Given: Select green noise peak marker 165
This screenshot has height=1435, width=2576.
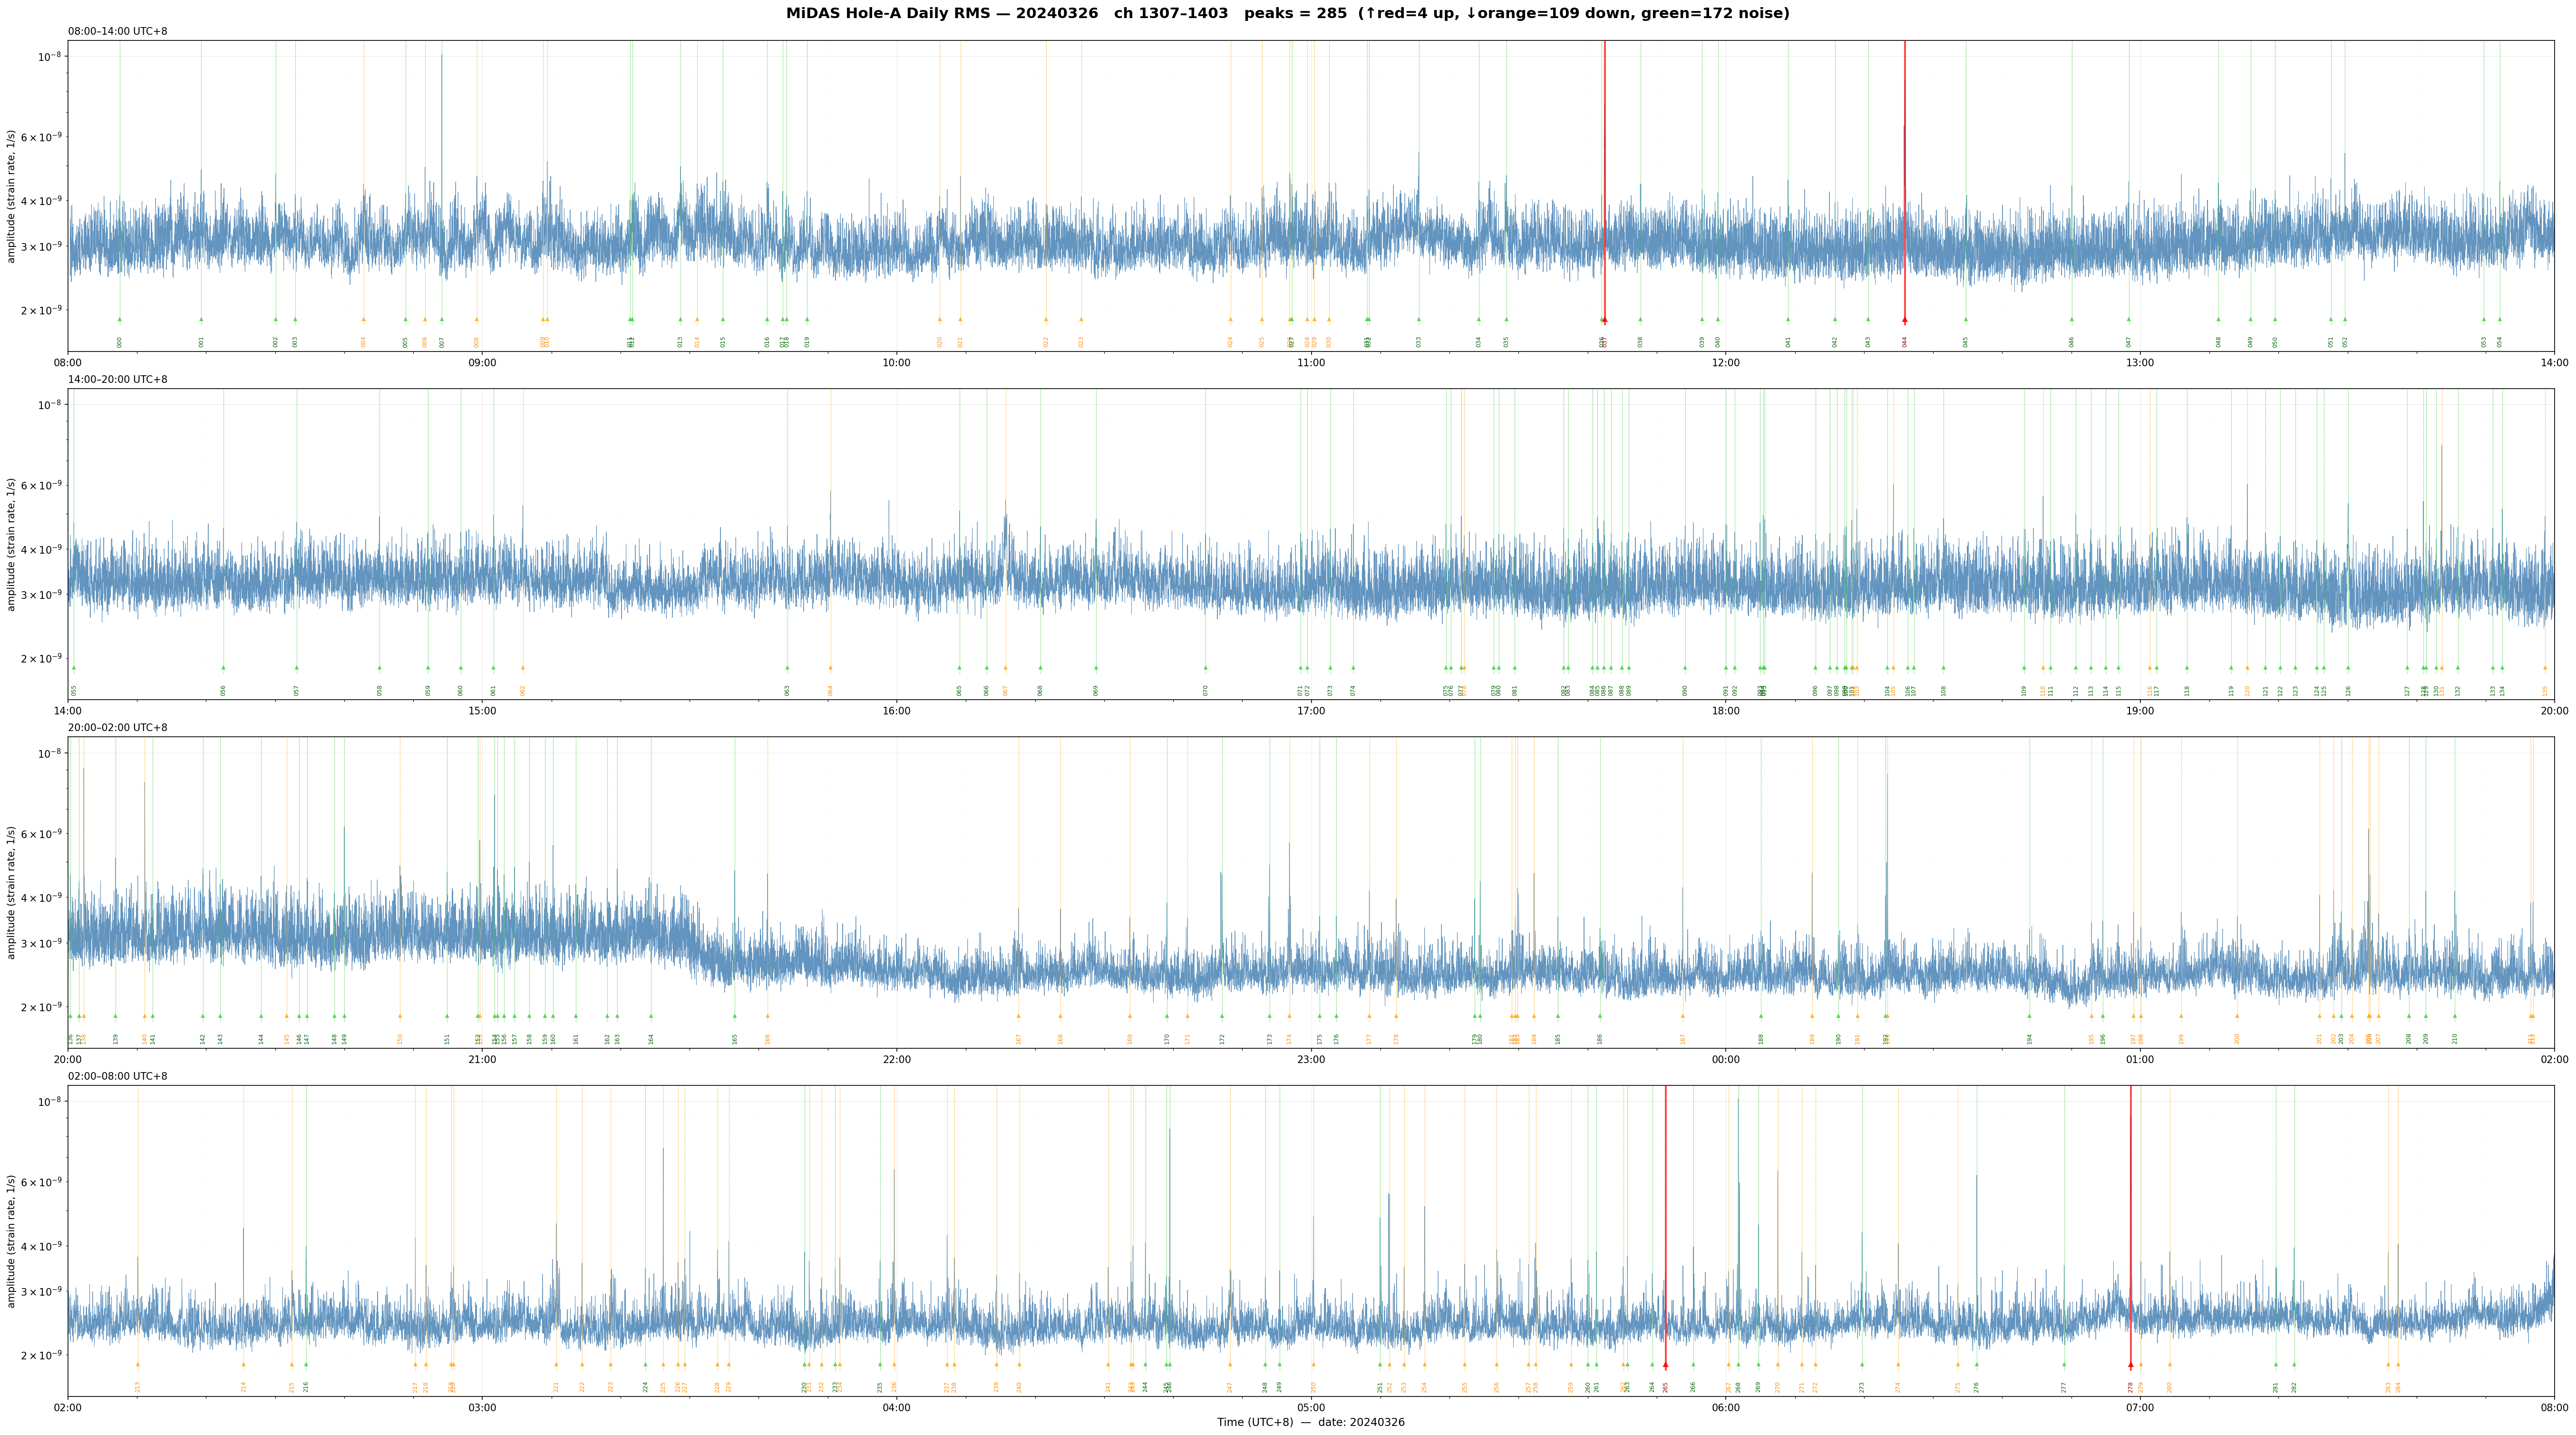Looking at the screenshot, I should click(x=734, y=1016).
